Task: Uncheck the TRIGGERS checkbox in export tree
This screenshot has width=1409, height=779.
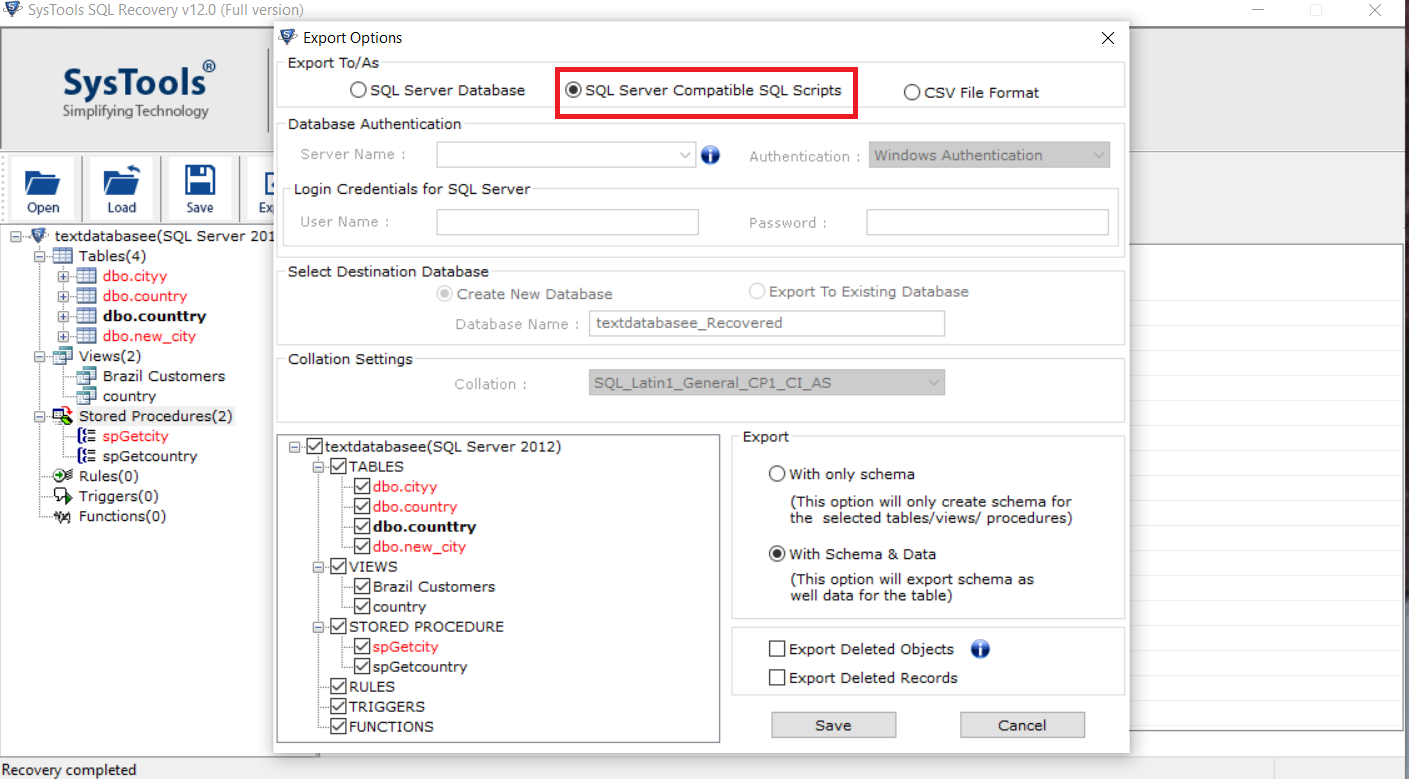Action: [x=338, y=707]
